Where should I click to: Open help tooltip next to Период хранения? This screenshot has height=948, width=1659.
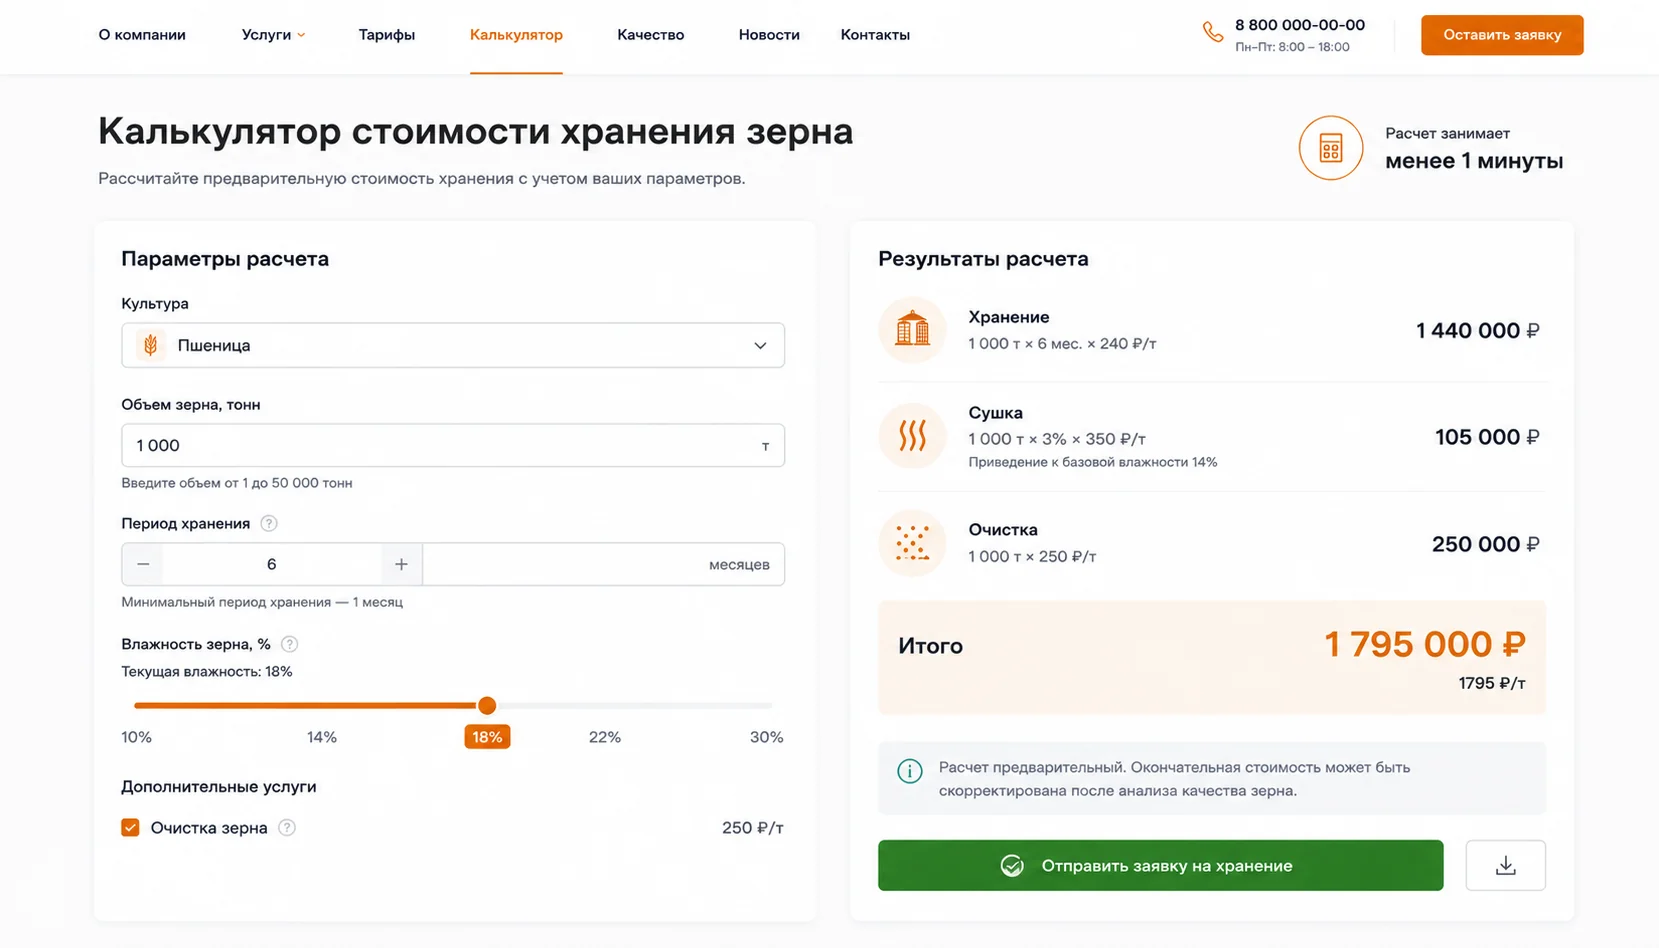coord(269,523)
